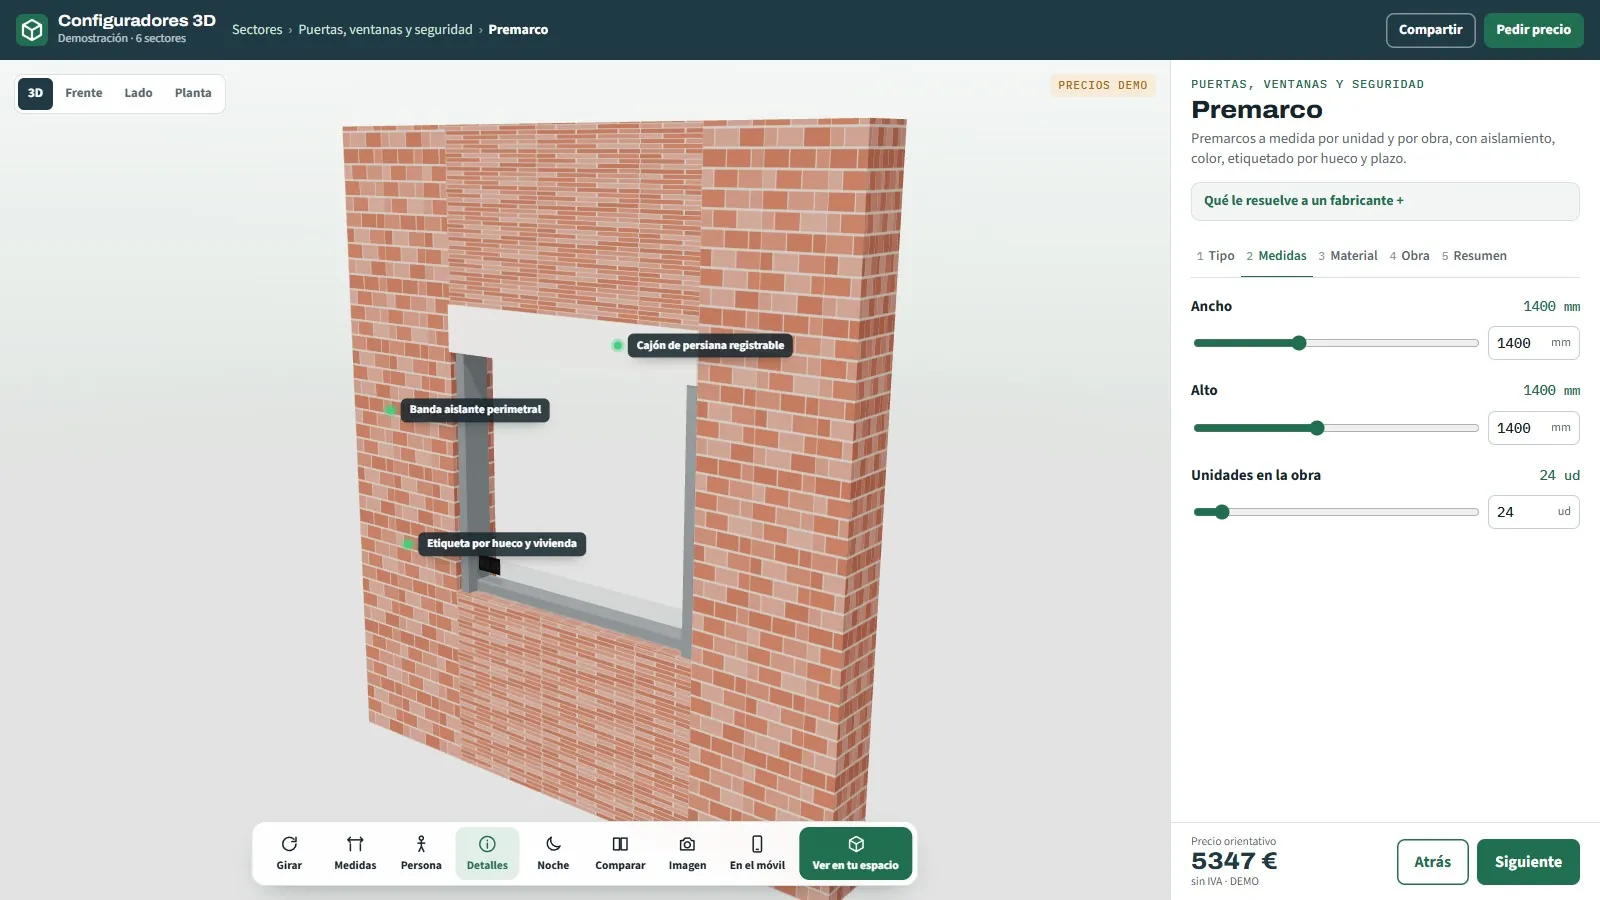The height and width of the screenshot is (900, 1600).
Task: Click the Girar rotate icon
Action: 289,844
